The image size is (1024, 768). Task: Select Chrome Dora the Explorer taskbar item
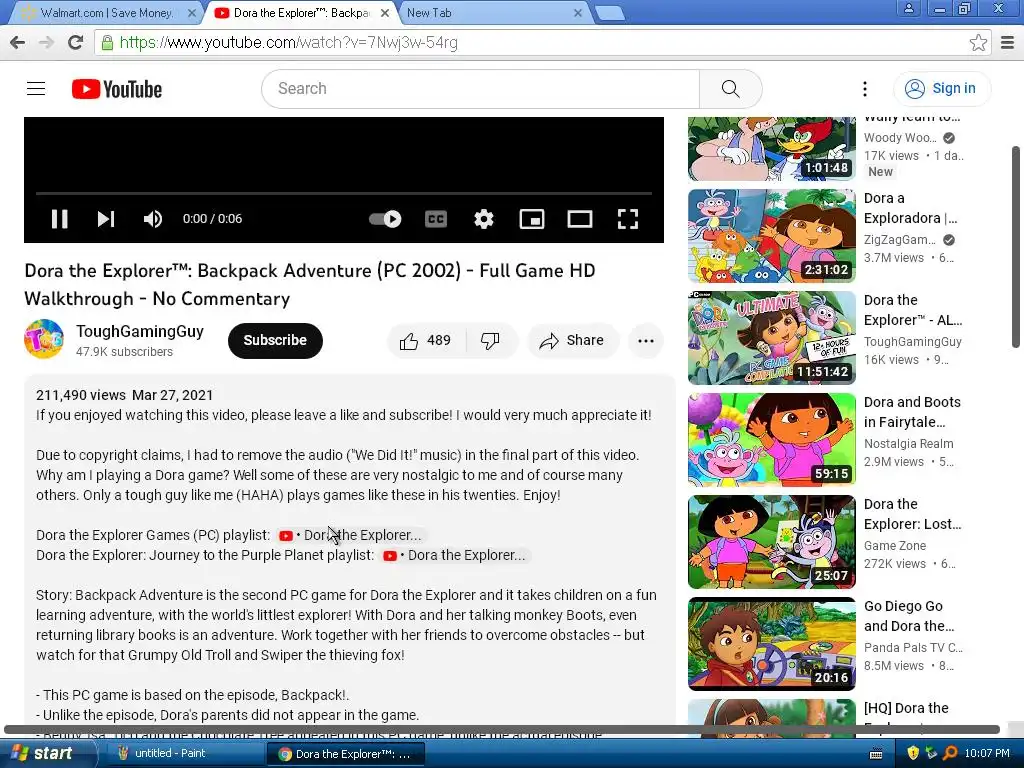point(346,754)
